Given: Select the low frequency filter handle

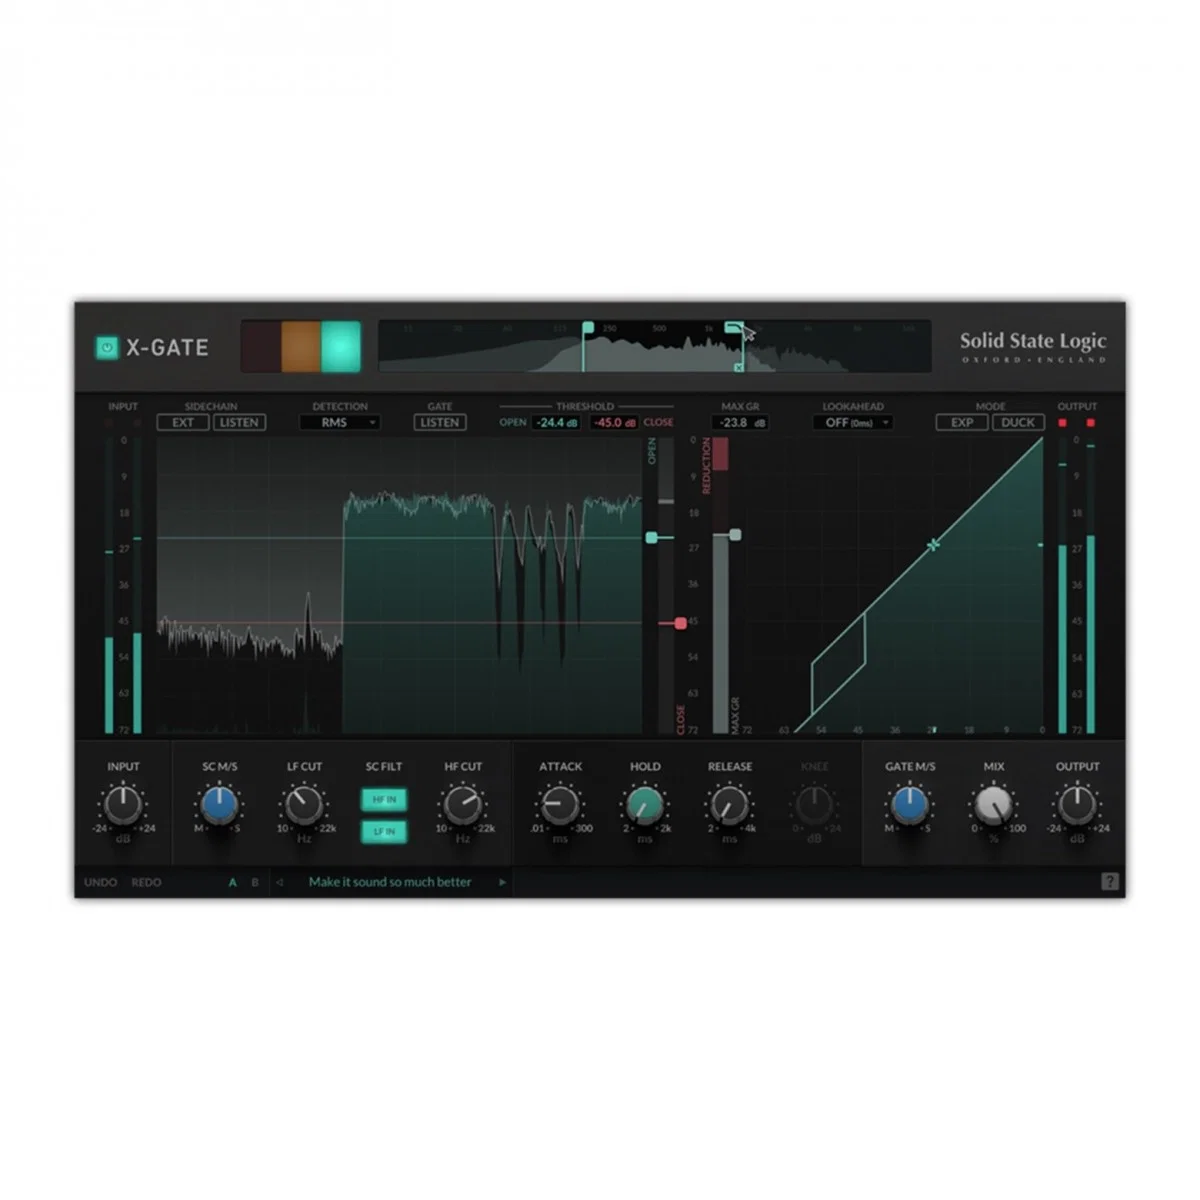Looking at the screenshot, I should coord(588,327).
